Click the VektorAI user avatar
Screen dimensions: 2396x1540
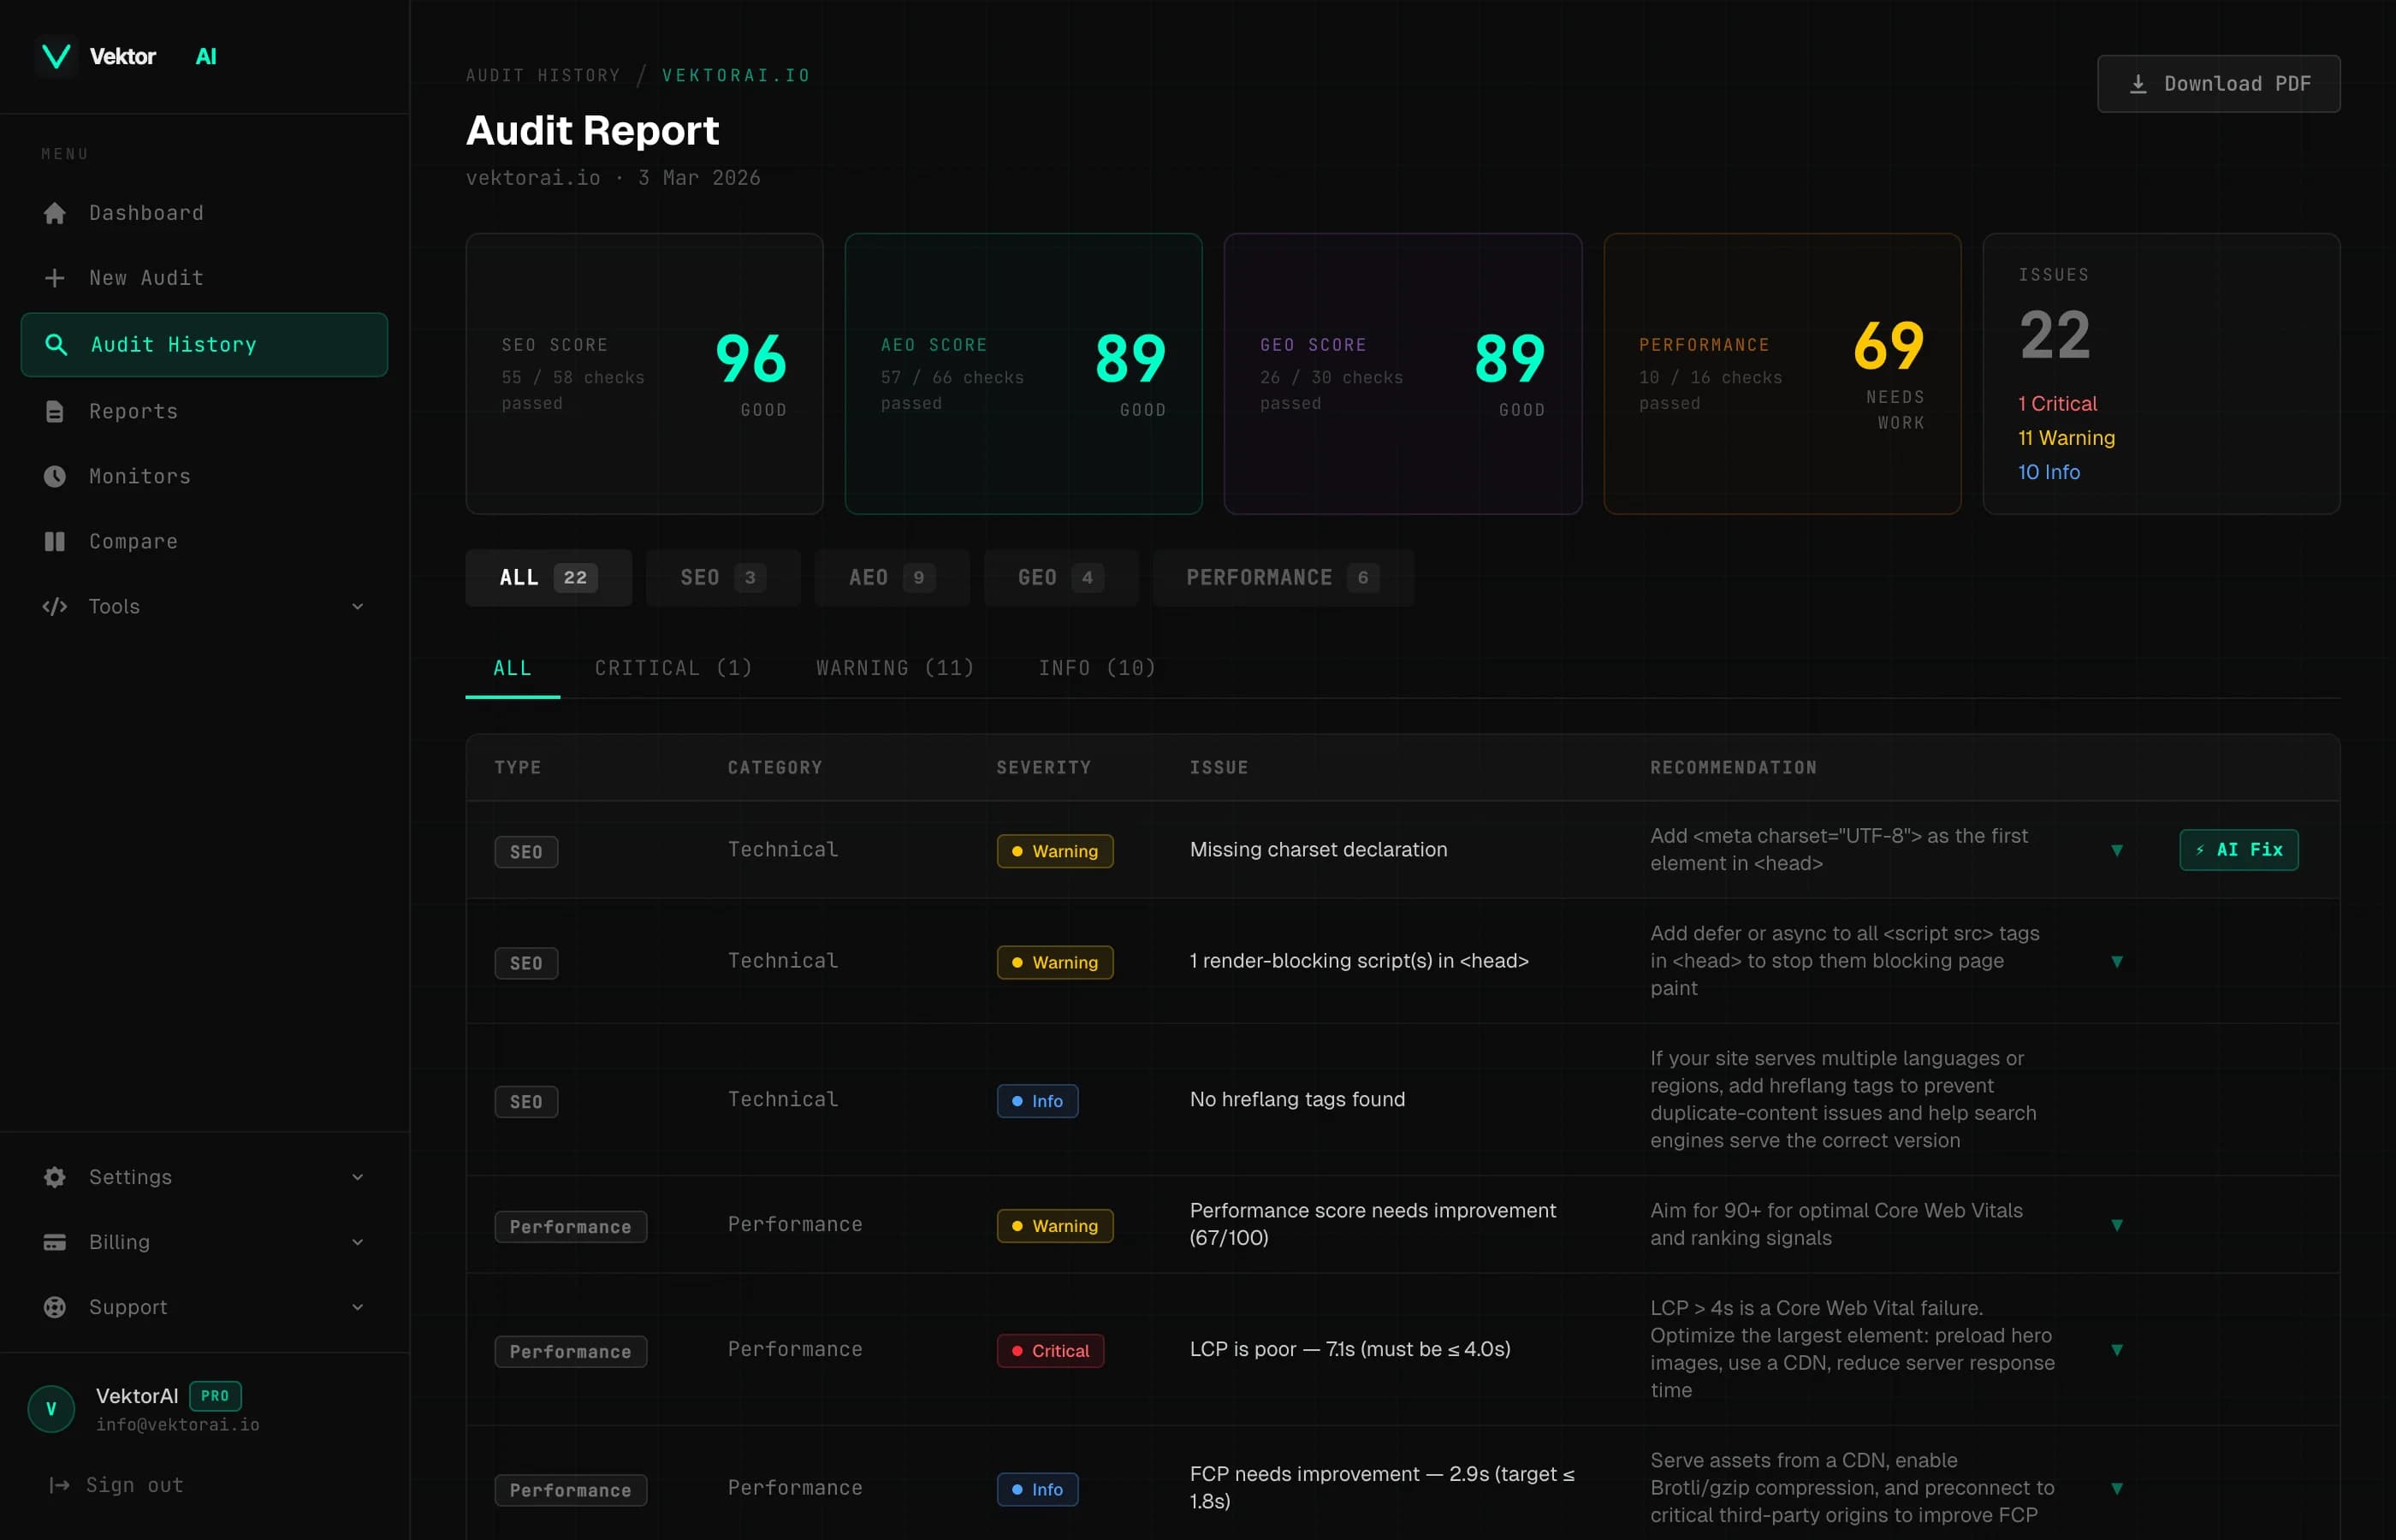pyautogui.click(x=51, y=1408)
